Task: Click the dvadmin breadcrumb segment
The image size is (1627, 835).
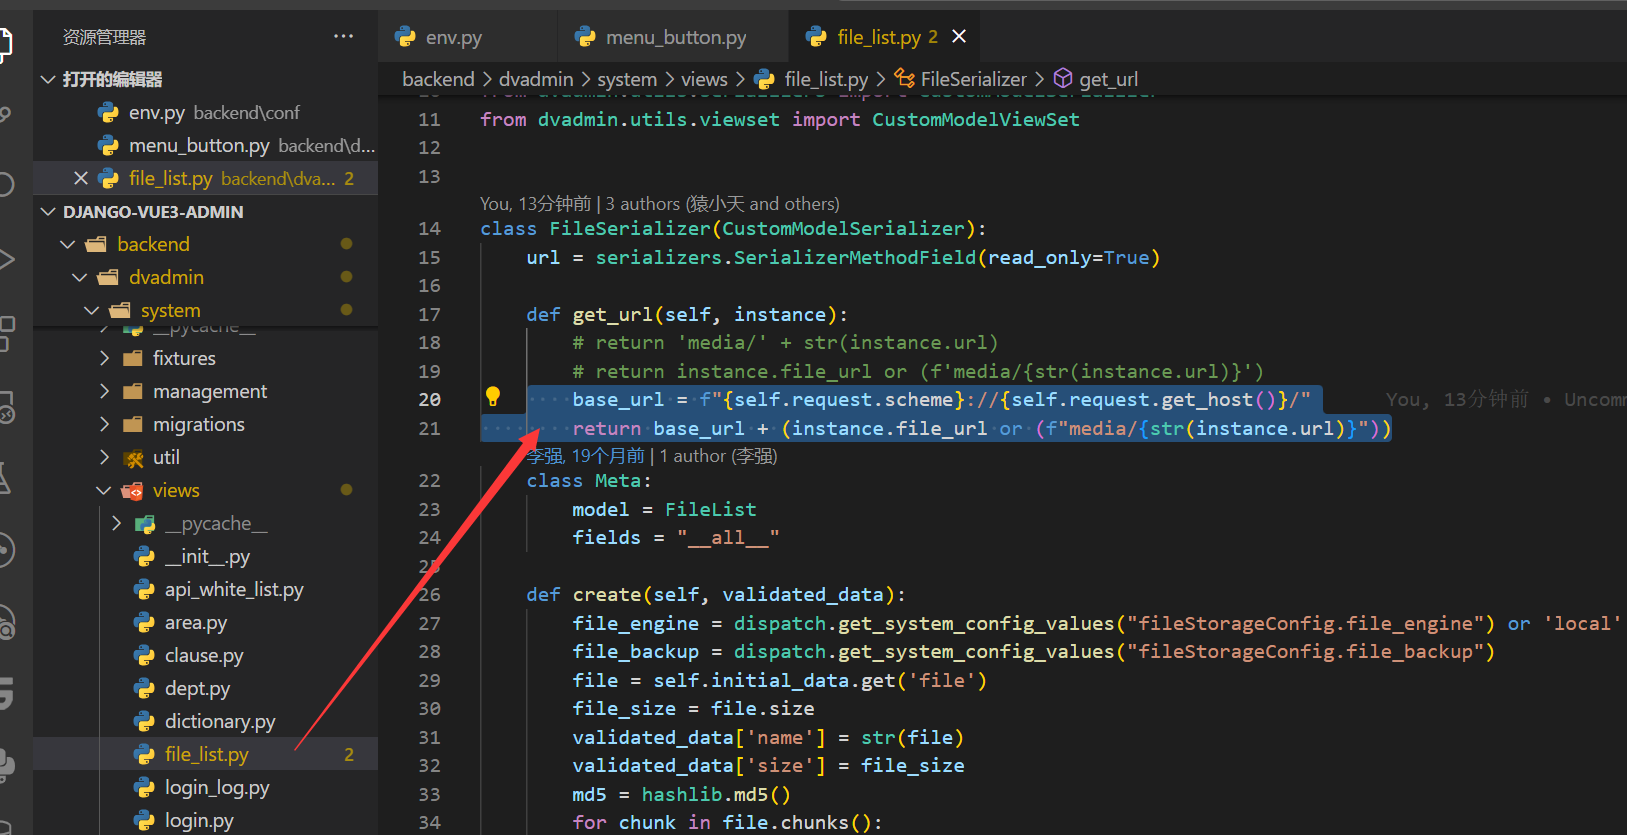Action: click(536, 79)
